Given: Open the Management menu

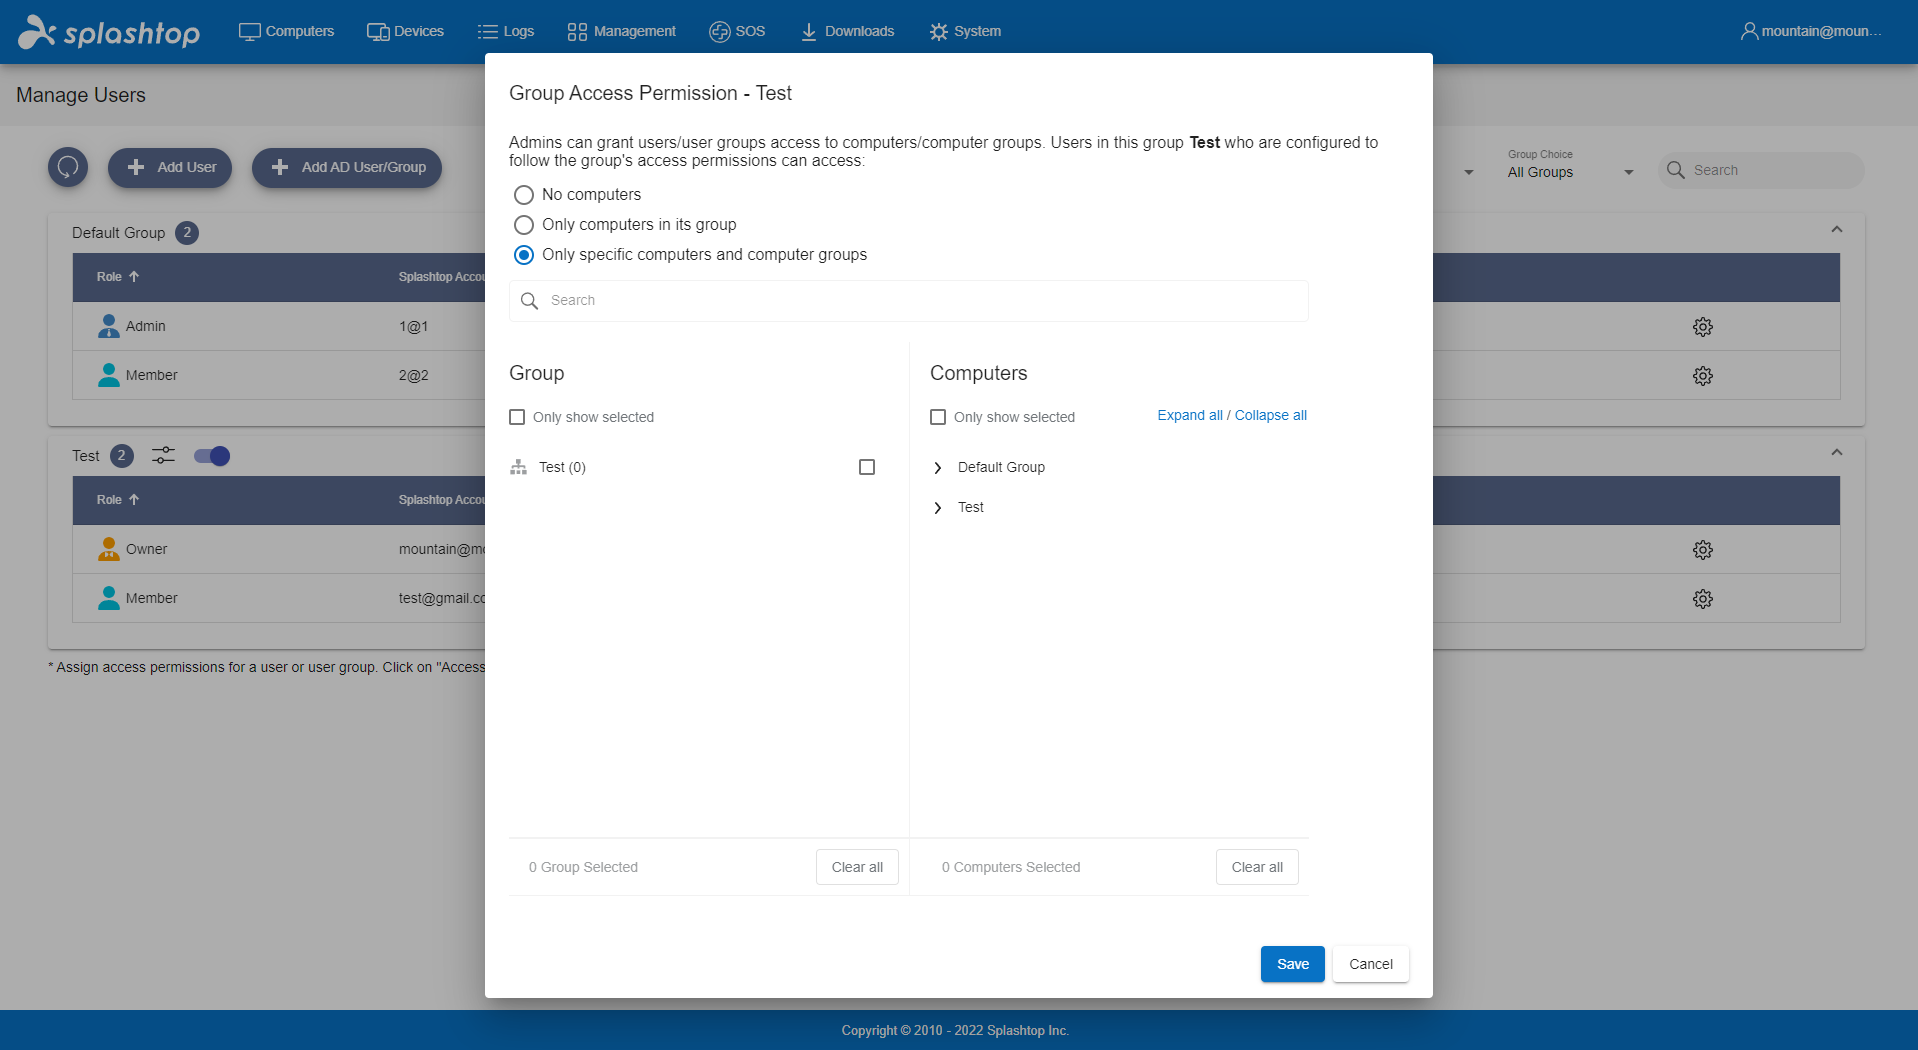Looking at the screenshot, I should coord(620,31).
